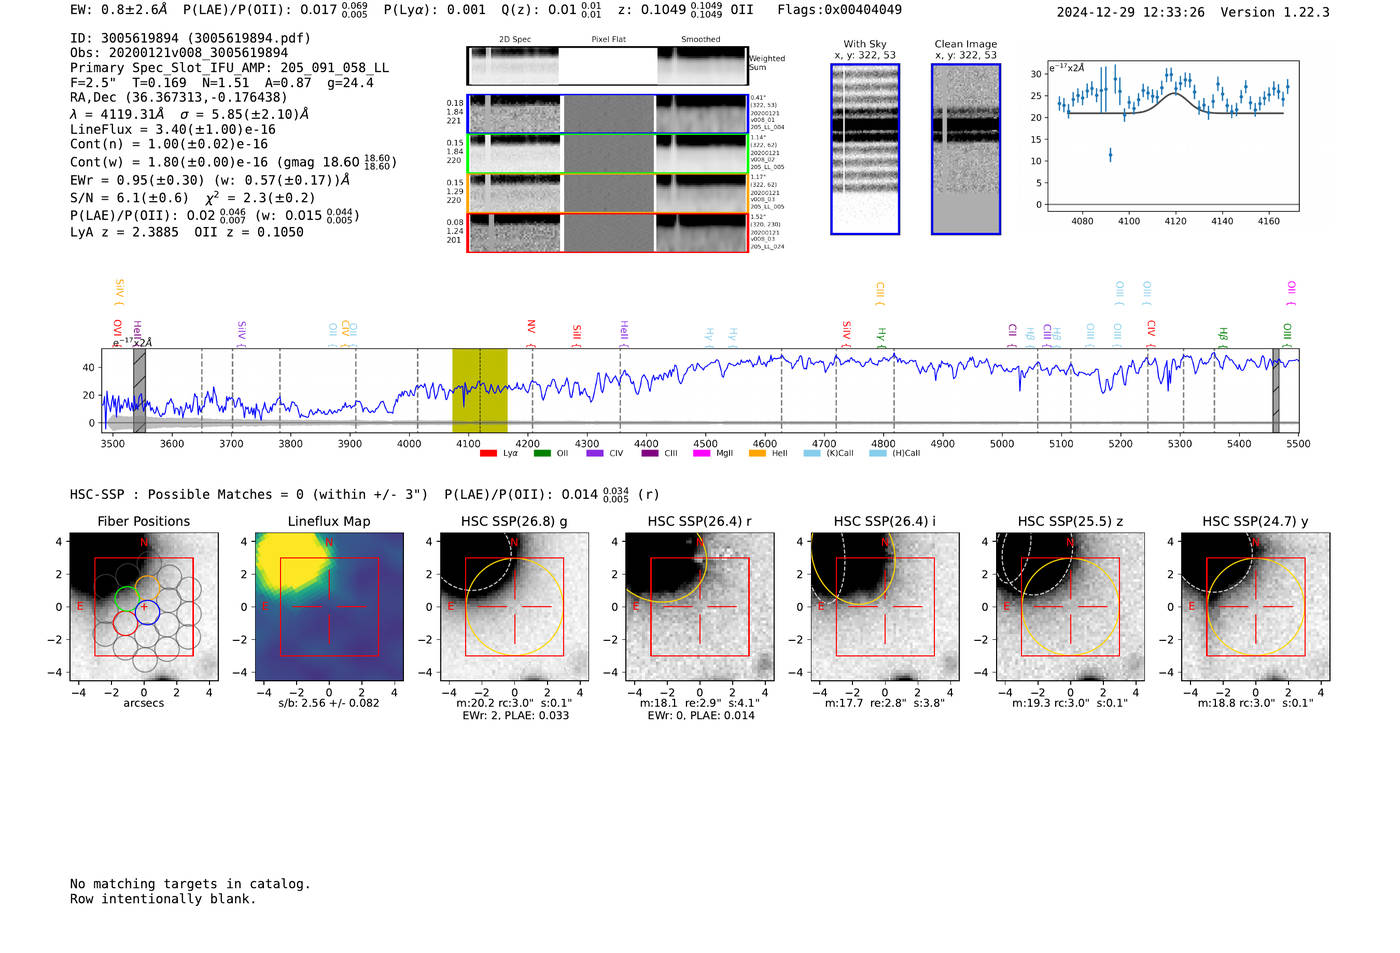Click the HeII orange legend swatch

[757, 453]
